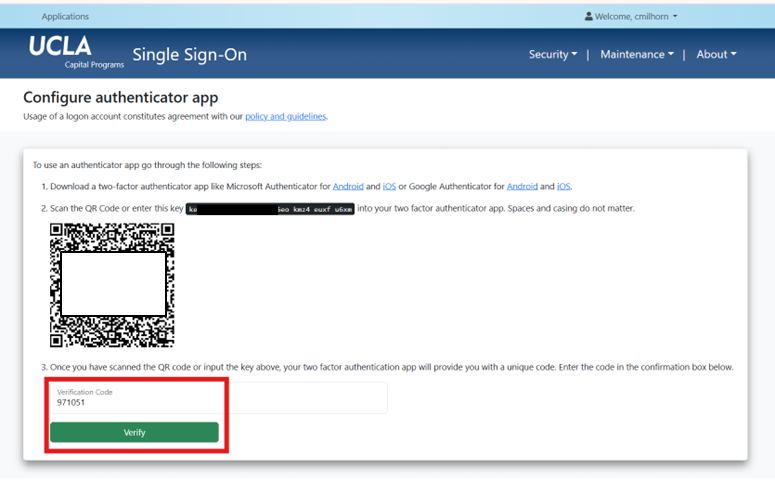Click the green Verify button

coord(134,432)
